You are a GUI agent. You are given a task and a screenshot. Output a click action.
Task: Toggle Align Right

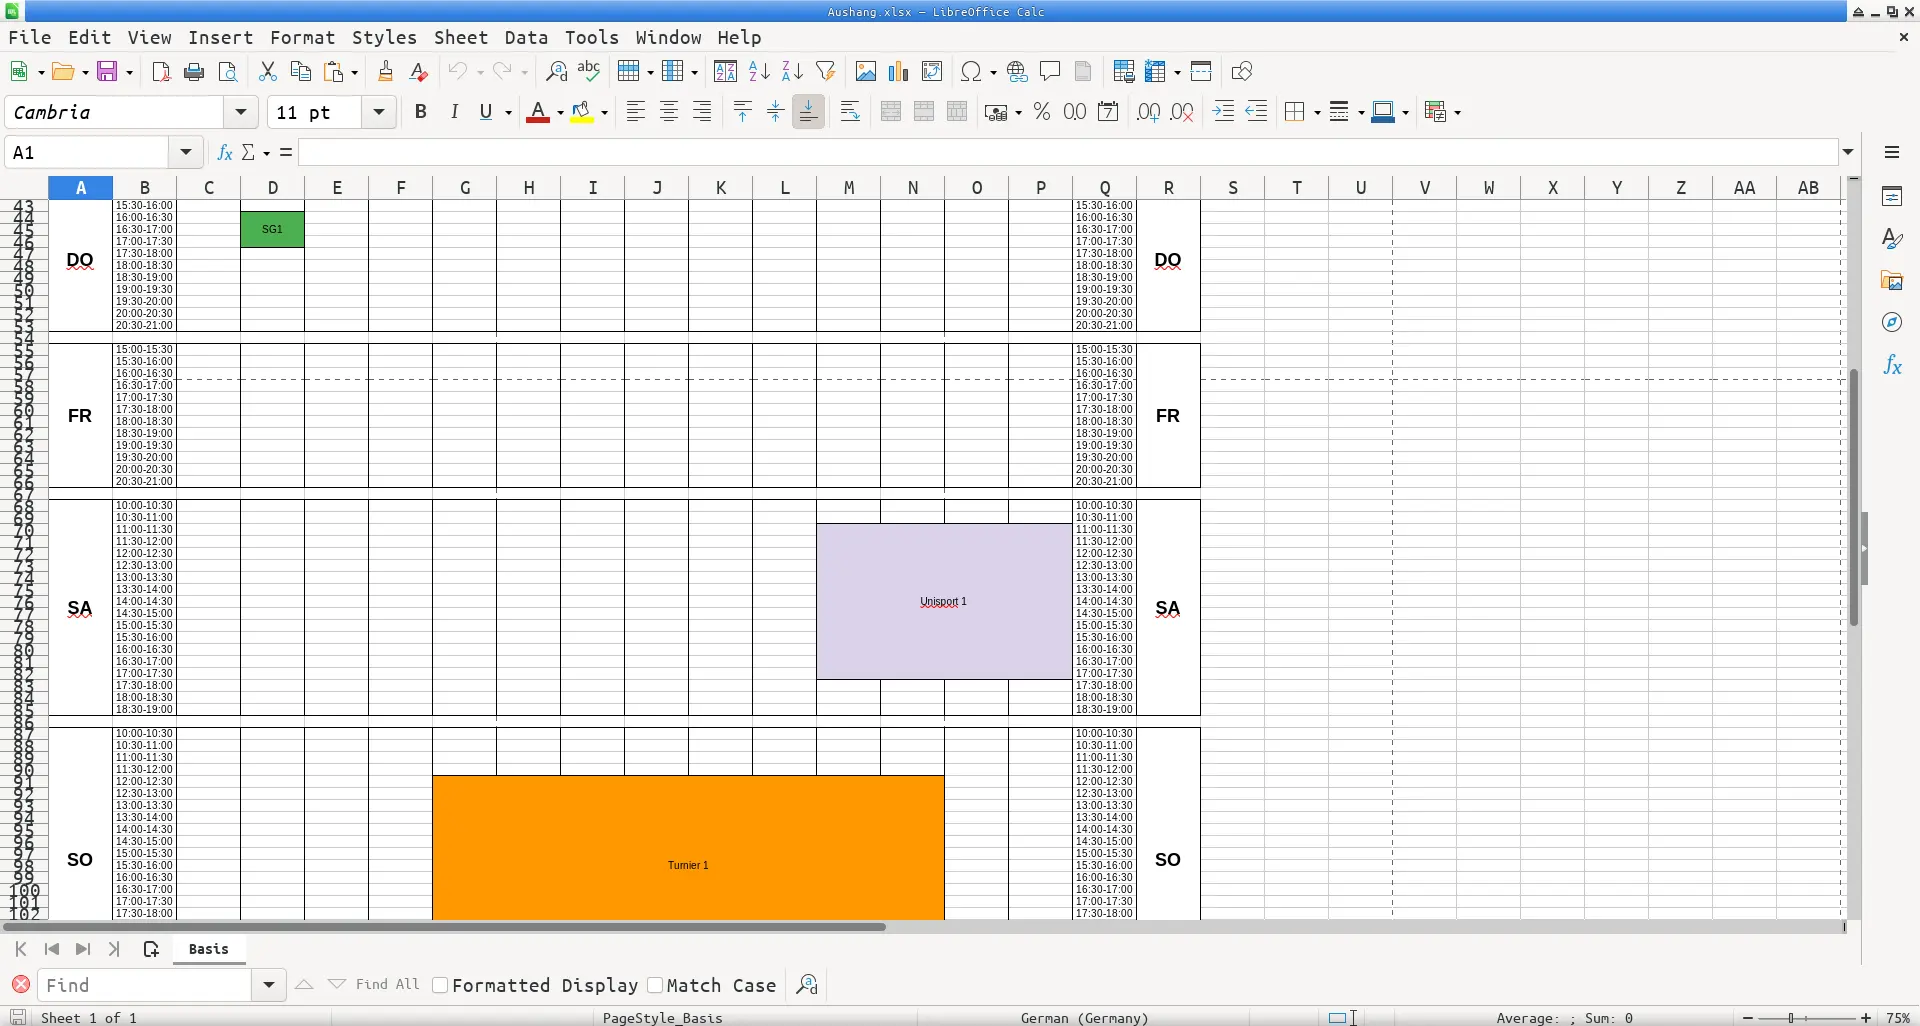click(702, 112)
